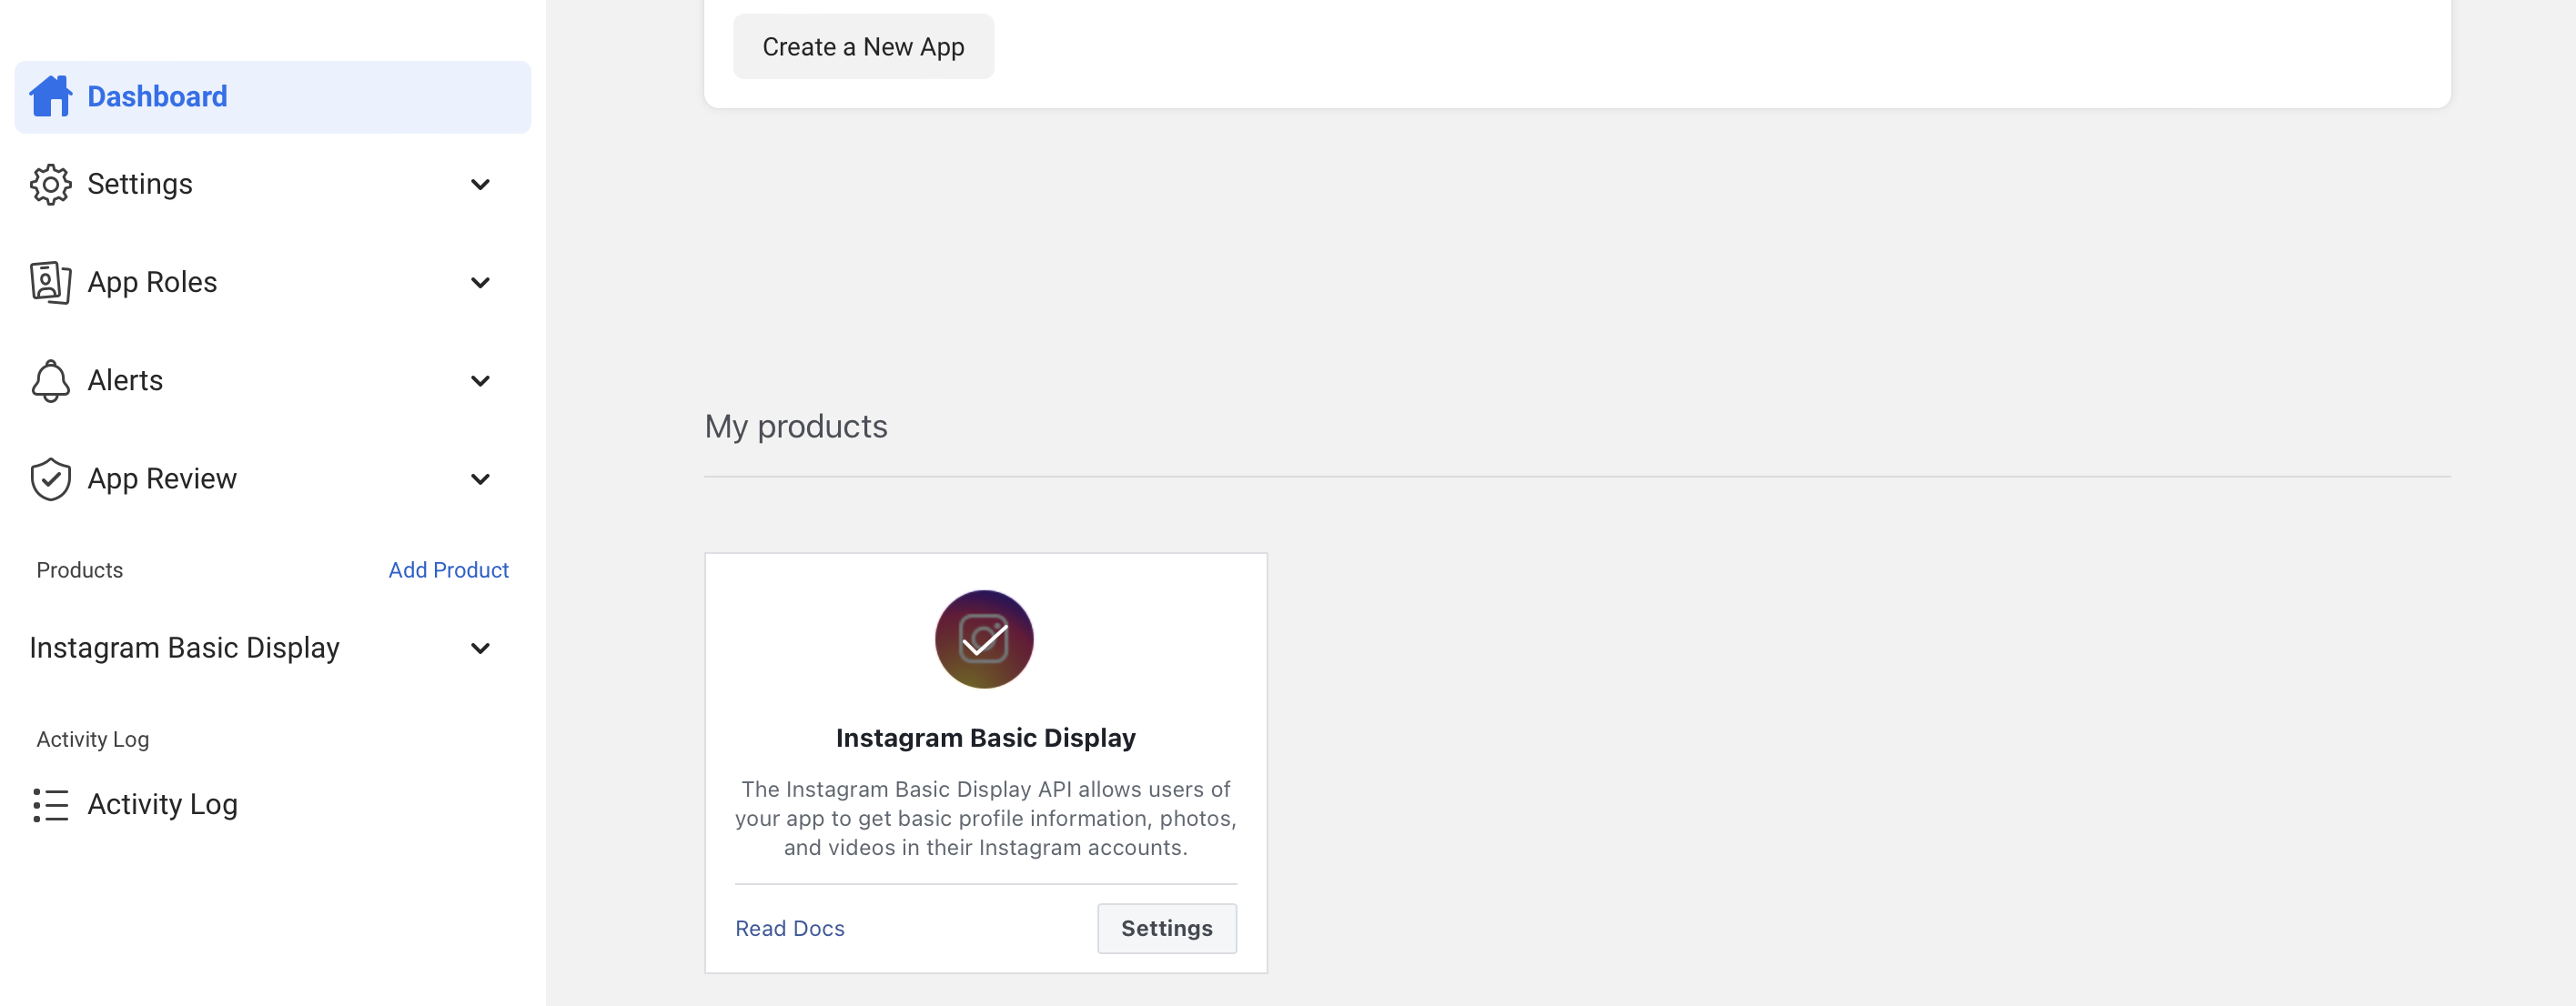
Task: Click the App Review shield icon
Action: tap(50, 479)
